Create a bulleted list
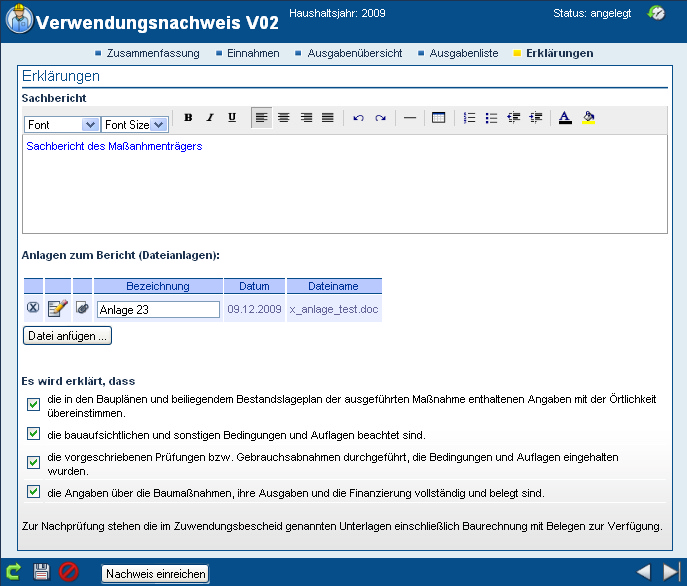The width and height of the screenshot is (687, 586). tap(491, 117)
